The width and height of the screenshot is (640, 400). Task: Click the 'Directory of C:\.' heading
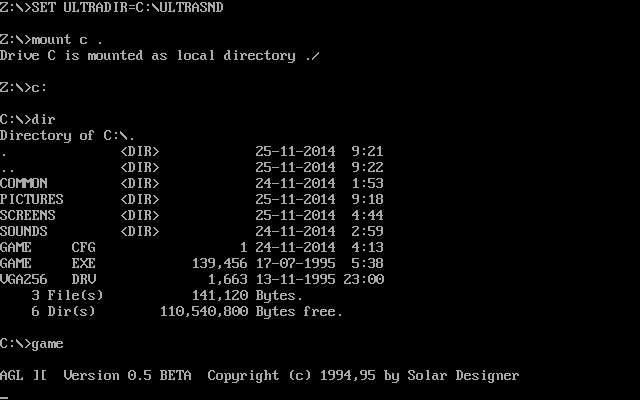(x=68, y=135)
